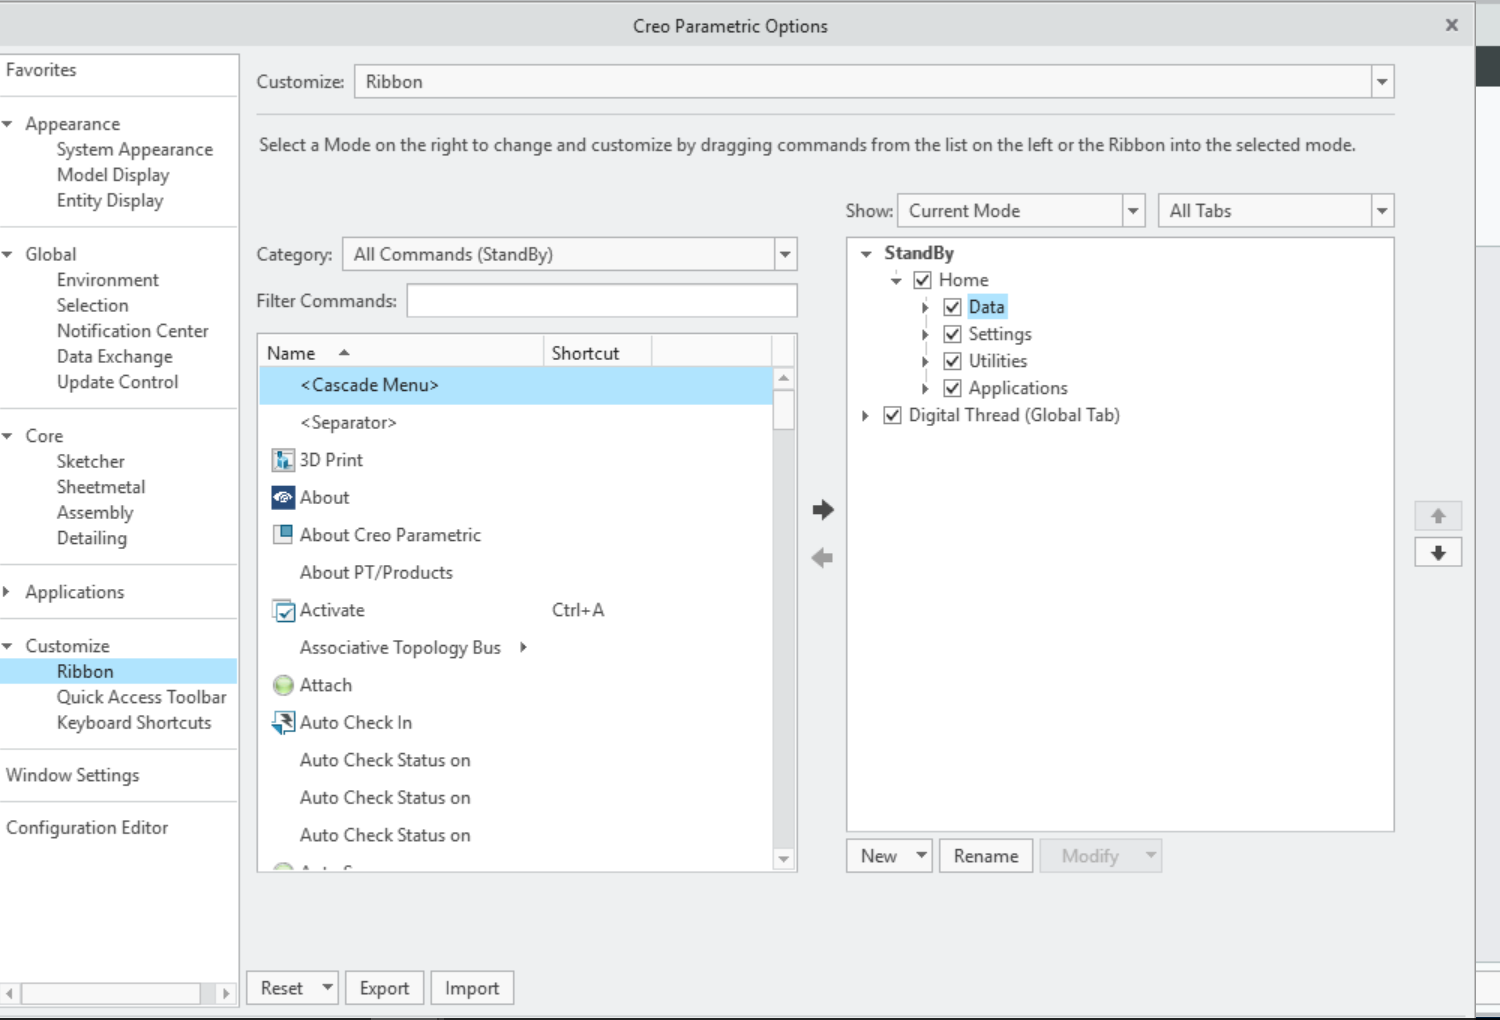Click the Filter Commands input field
The width and height of the screenshot is (1500, 1020).
(x=601, y=301)
